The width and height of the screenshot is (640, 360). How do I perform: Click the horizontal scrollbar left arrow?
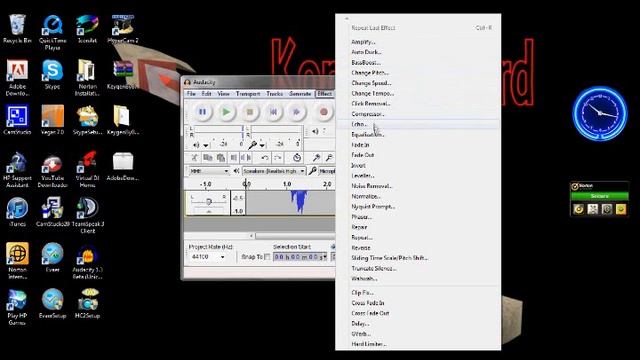pyautogui.click(x=251, y=236)
